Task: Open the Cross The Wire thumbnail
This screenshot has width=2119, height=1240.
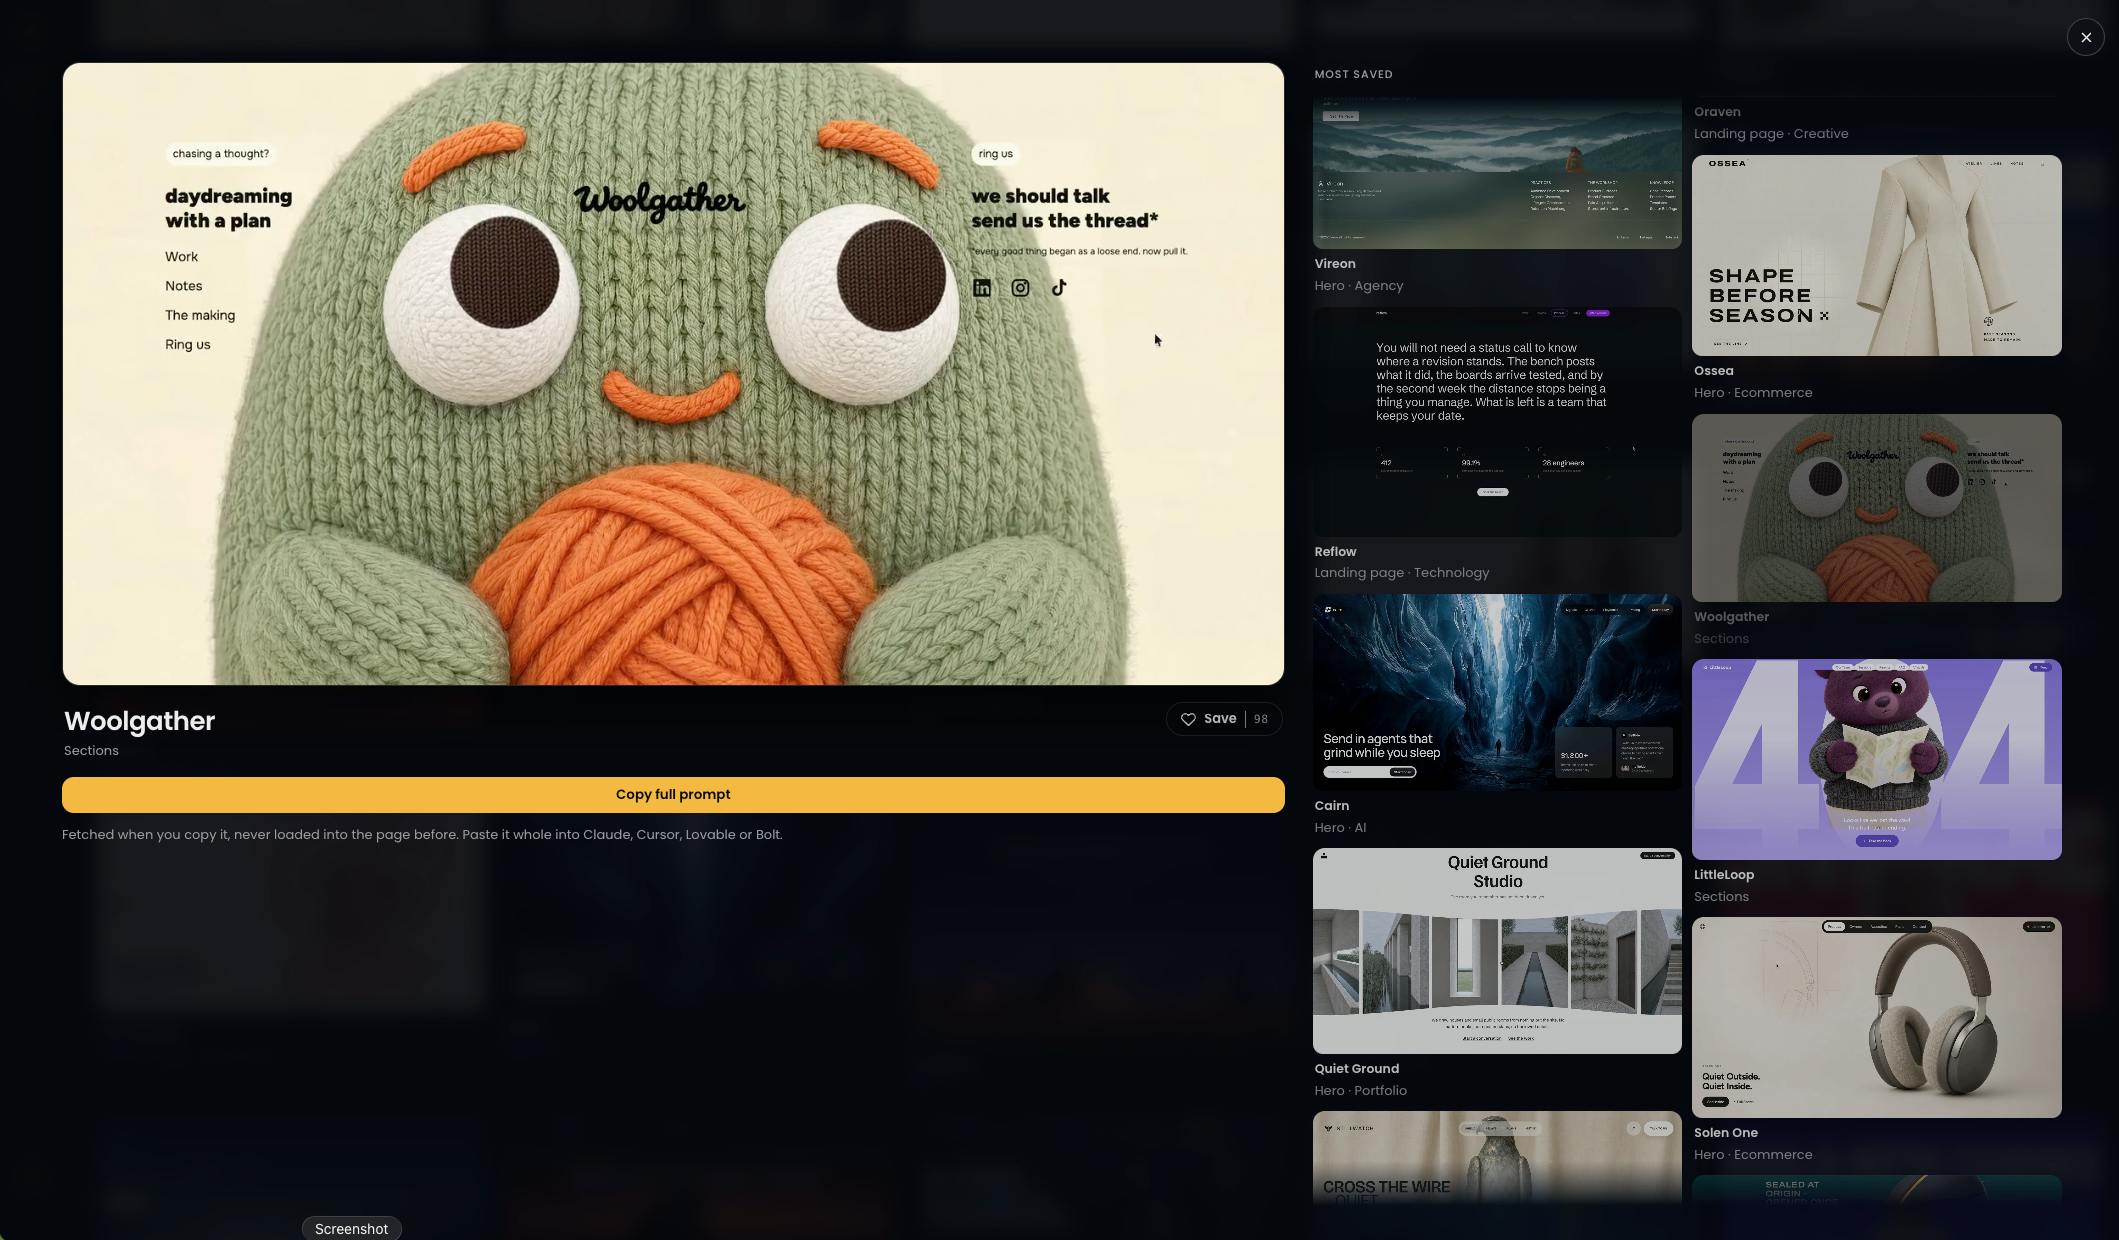Action: [x=1497, y=1156]
